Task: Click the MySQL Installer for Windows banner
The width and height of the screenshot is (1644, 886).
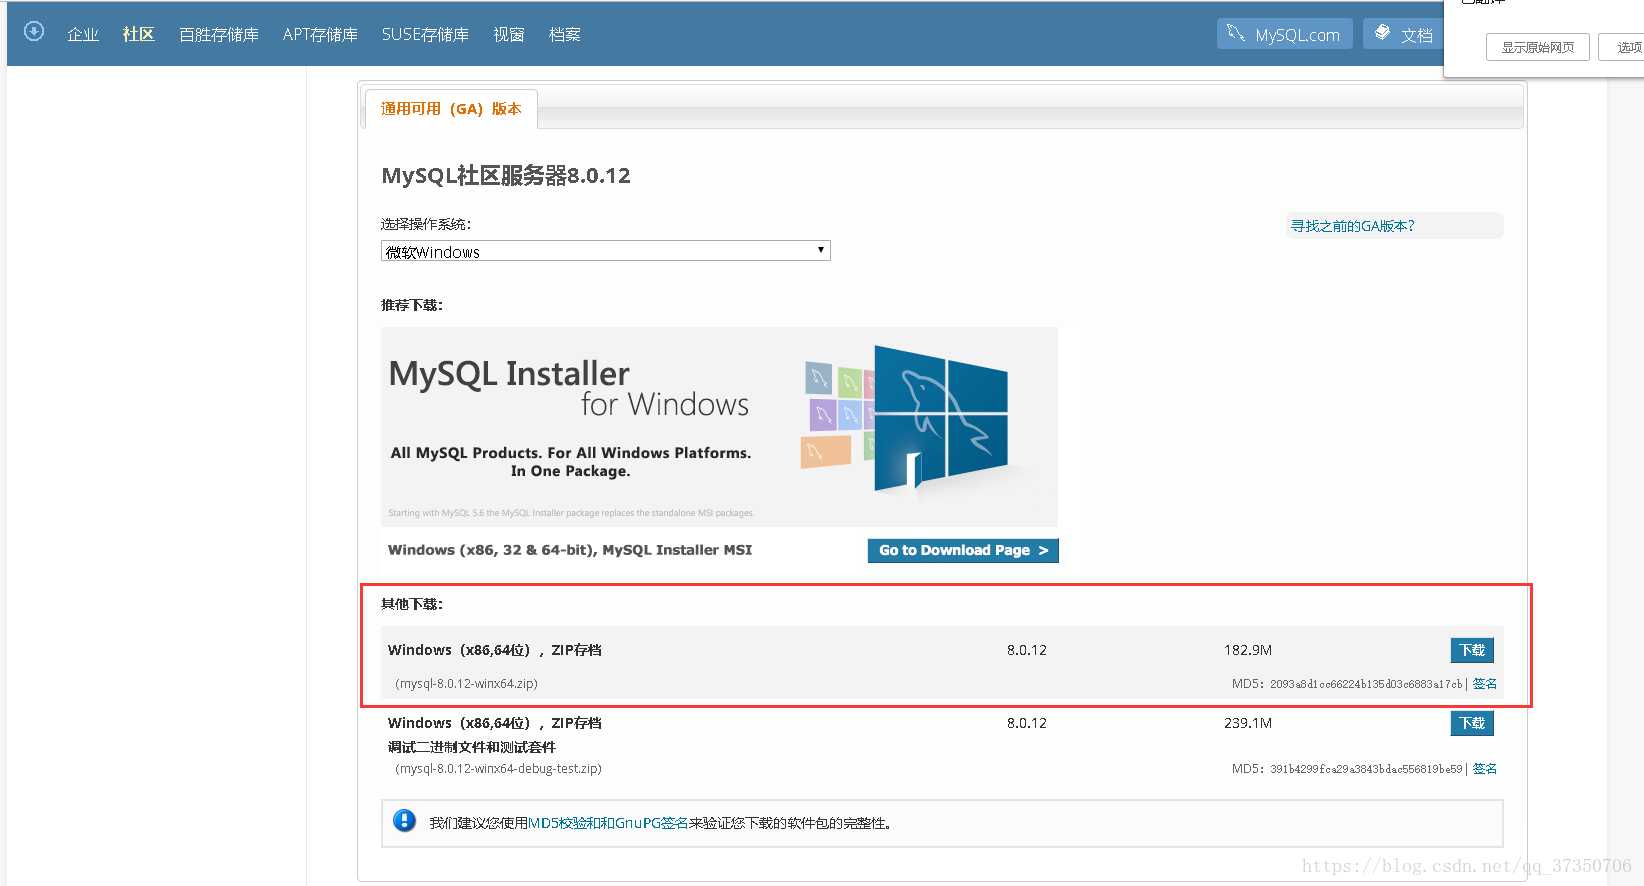Action: [x=719, y=427]
